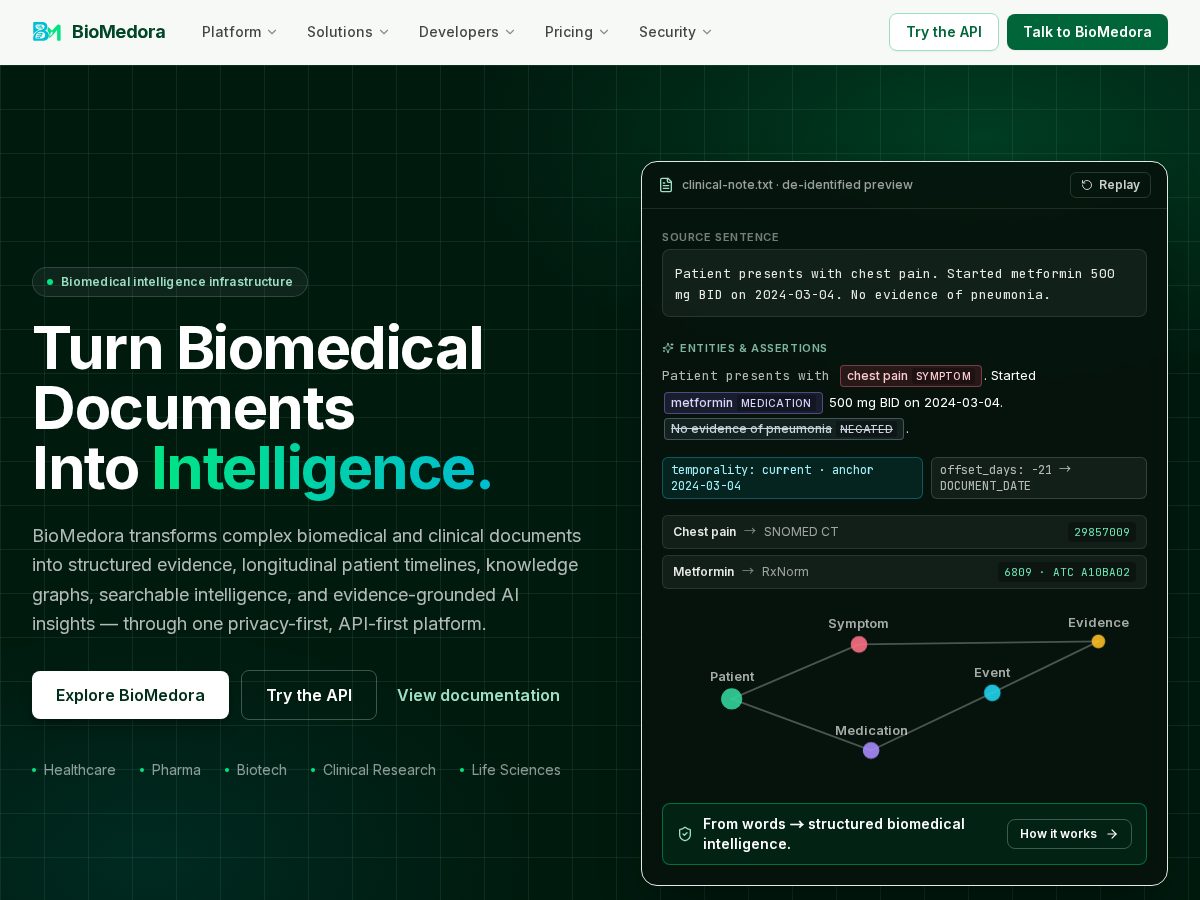
Task: Open the Platform menu
Action: click(240, 32)
